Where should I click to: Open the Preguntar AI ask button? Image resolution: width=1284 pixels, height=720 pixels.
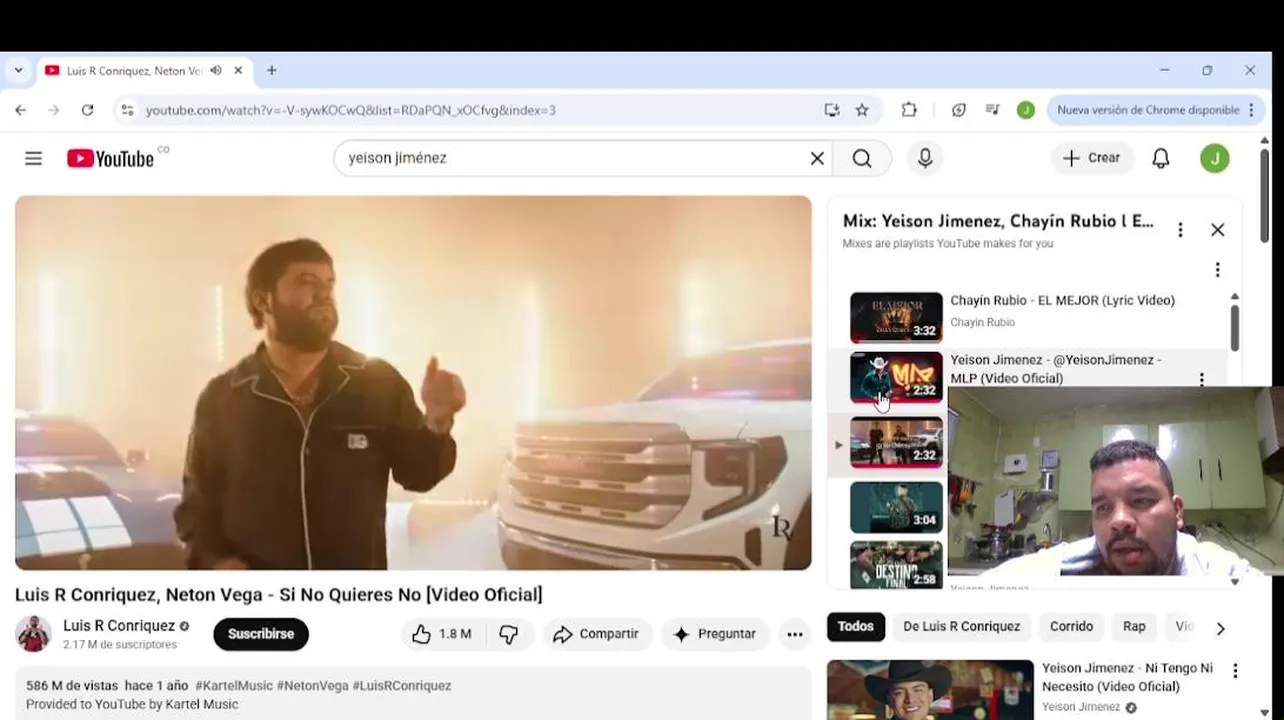pos(715,634)
